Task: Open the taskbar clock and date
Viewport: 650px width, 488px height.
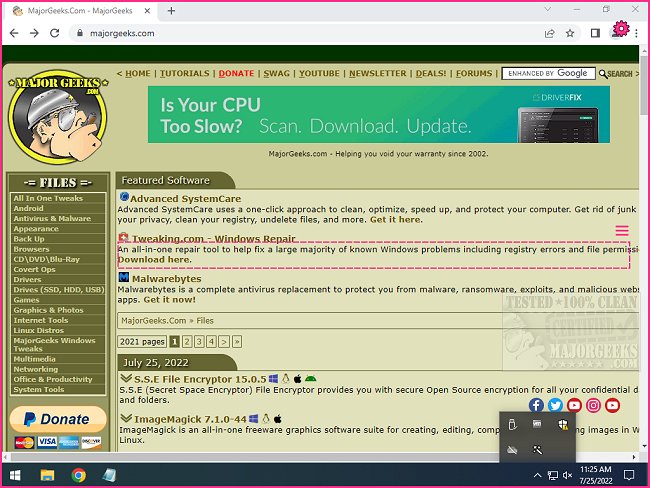Action: (x=596, y=475)
